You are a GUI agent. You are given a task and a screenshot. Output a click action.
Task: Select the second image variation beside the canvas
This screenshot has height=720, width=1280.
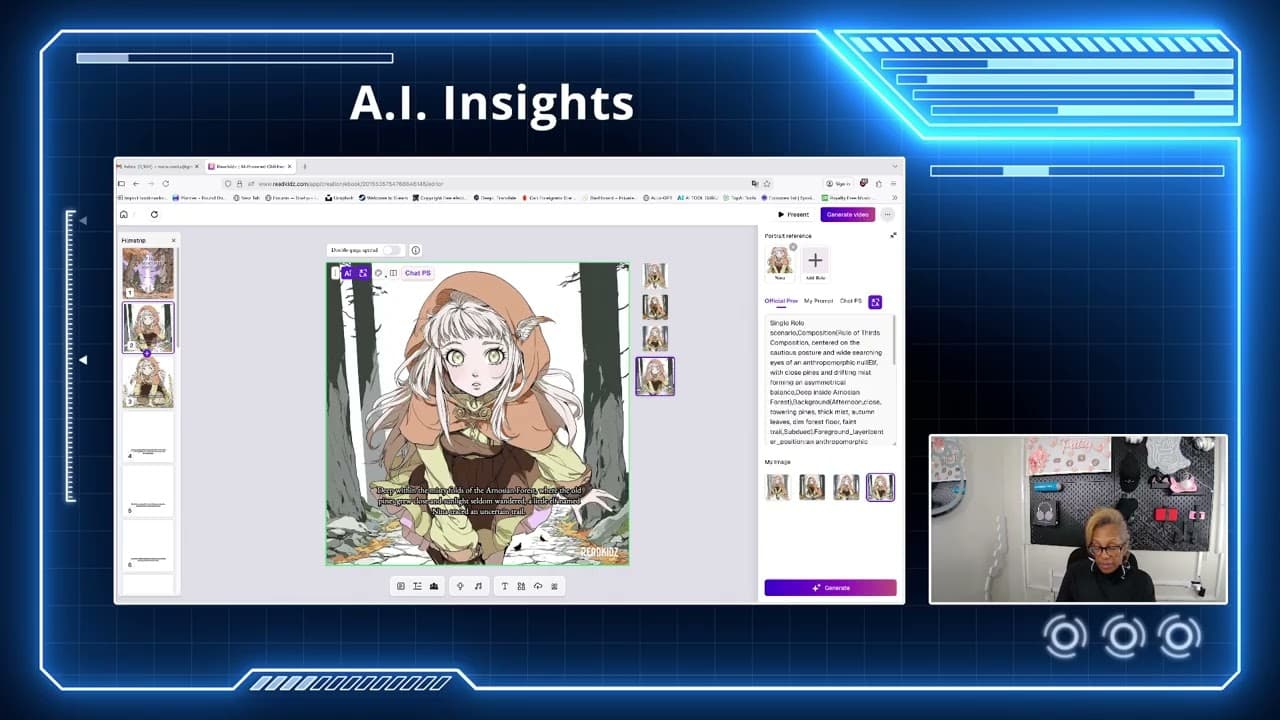click(655, 307)
